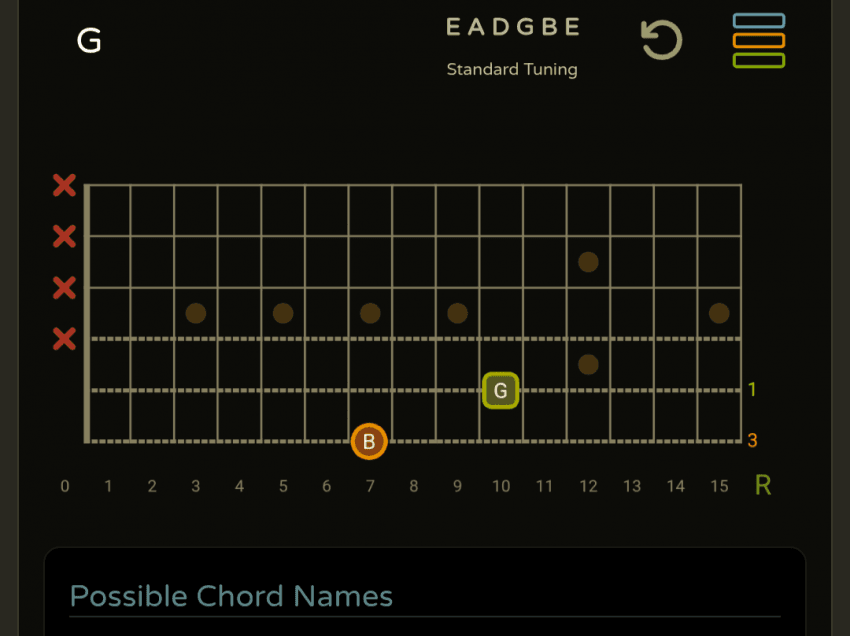
Task: Toggle the top muted string X
Action: point(64,185)
